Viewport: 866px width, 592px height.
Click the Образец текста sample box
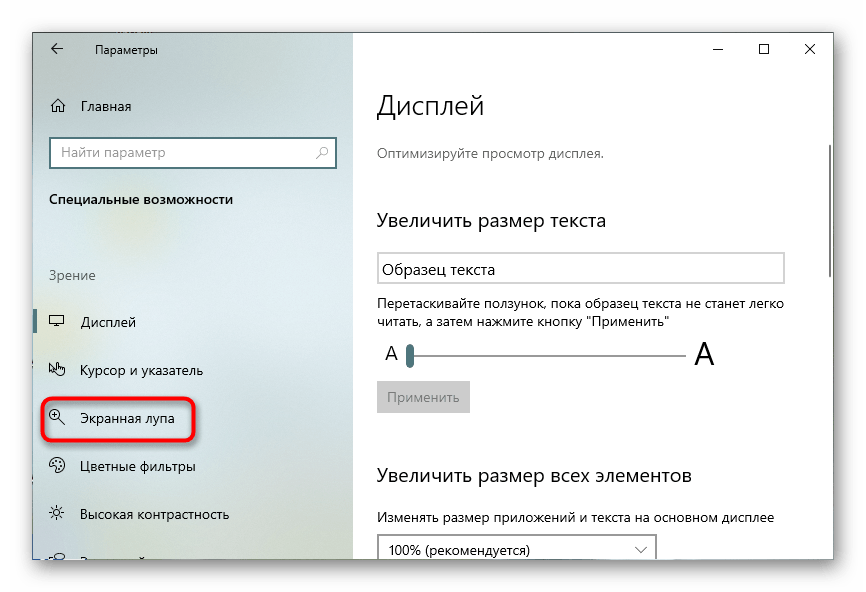580,268
